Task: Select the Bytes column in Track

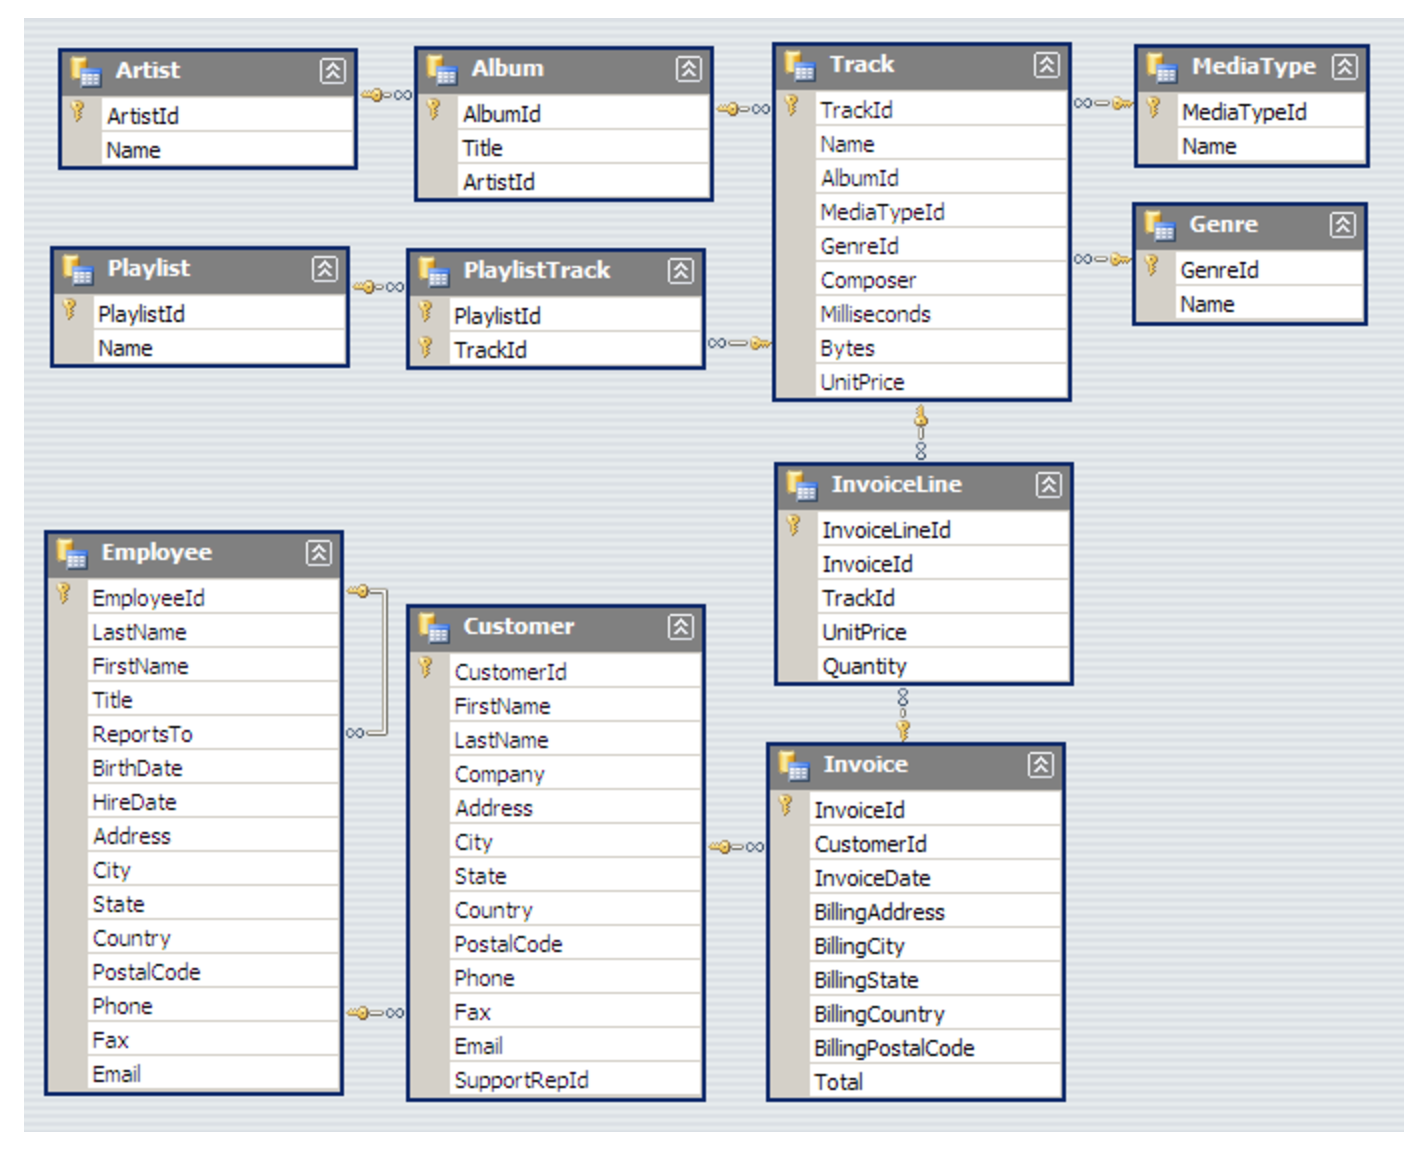Action: [941, 348]
